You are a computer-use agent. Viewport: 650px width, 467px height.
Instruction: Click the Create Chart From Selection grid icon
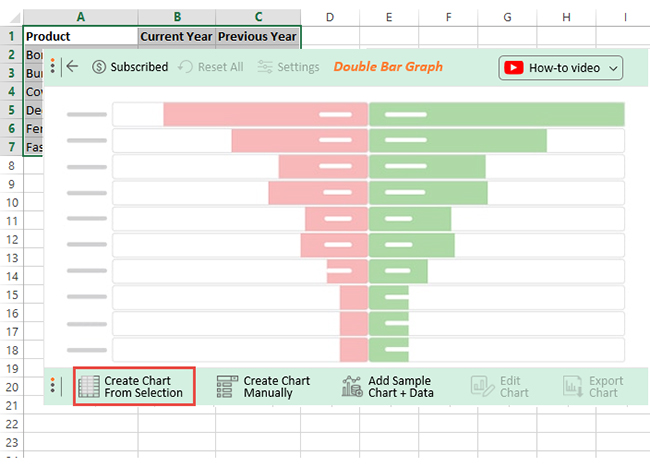click(89, 386)
